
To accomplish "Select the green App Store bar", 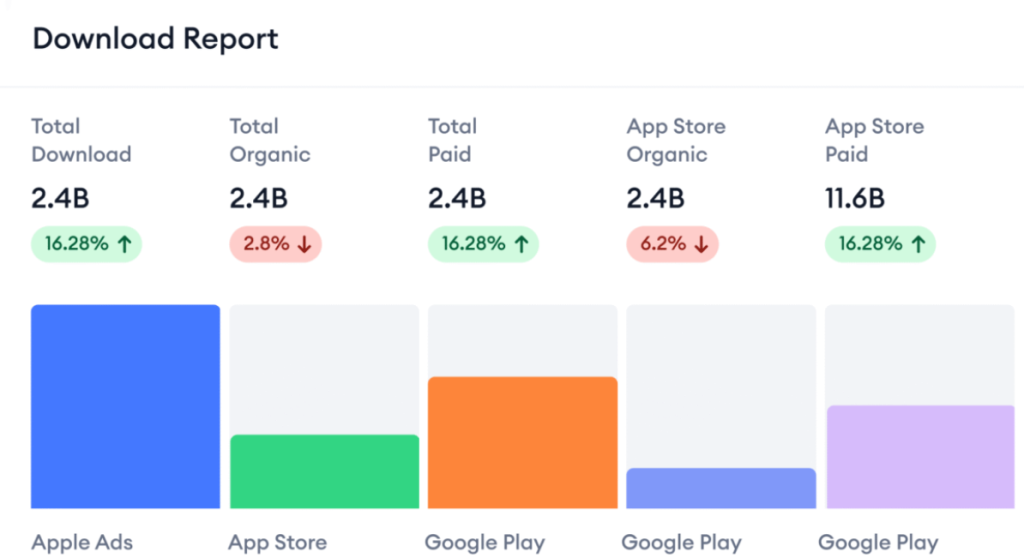I will [x=324, y=472].
